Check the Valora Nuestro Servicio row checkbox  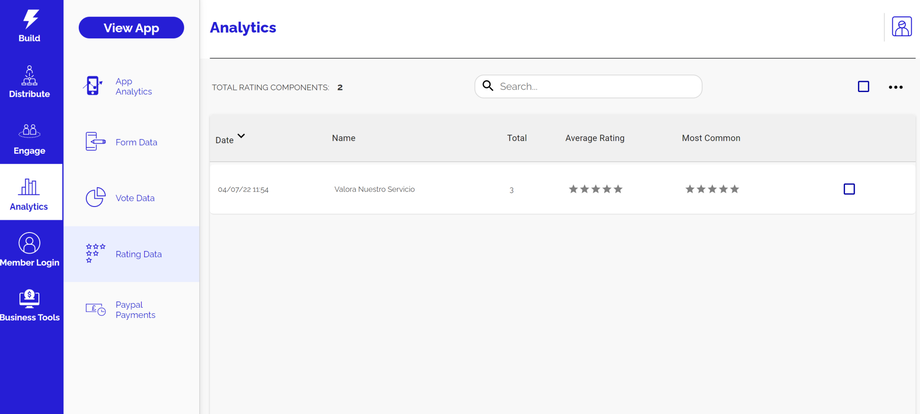(x=849, y=189)
